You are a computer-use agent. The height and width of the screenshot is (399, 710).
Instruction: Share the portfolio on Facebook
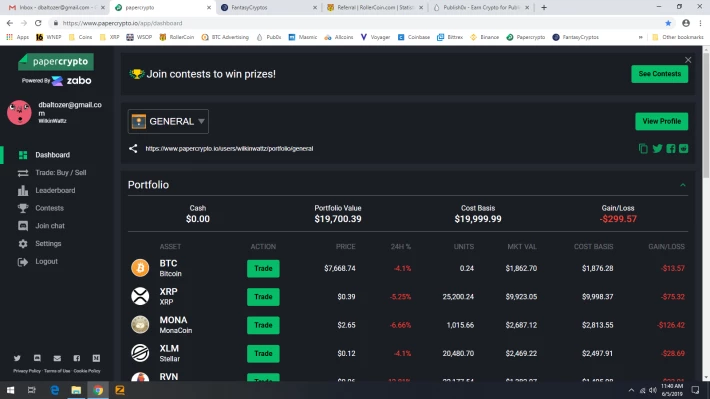(671, 149)
